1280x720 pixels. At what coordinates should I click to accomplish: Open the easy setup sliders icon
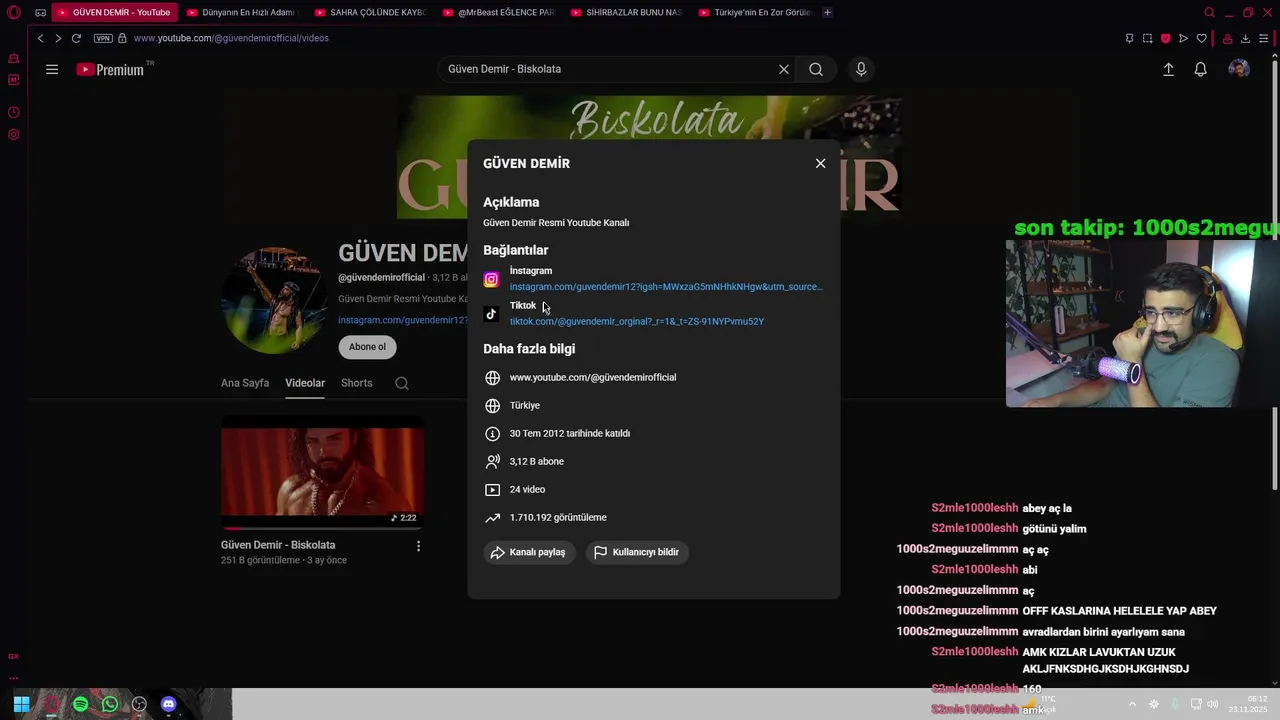[1263, 38]
